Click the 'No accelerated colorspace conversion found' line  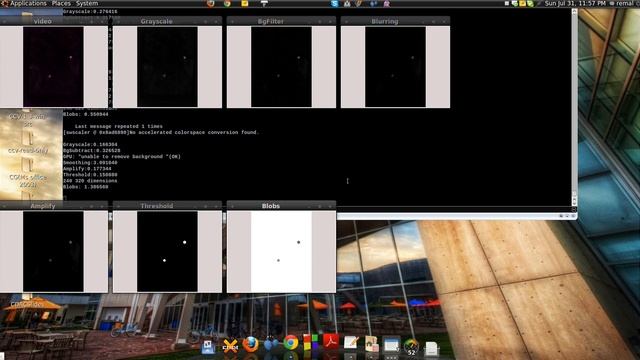pos(161,132)
